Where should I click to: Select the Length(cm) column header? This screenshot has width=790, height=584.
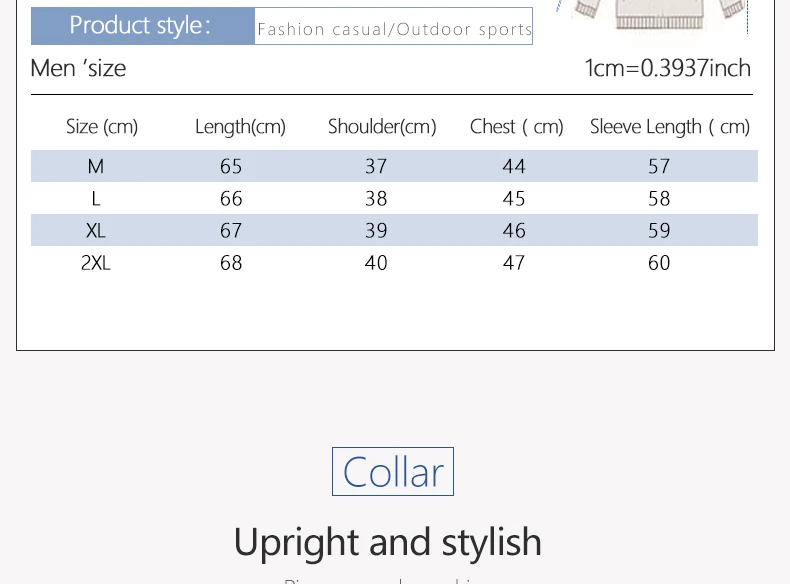point(240,126)
